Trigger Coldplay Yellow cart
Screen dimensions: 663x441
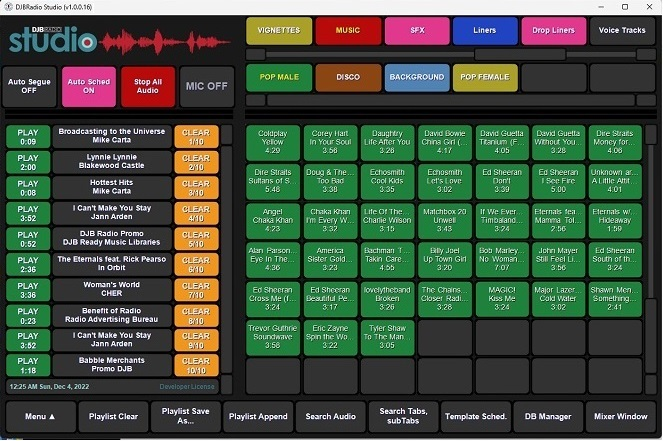coord(273,142)
